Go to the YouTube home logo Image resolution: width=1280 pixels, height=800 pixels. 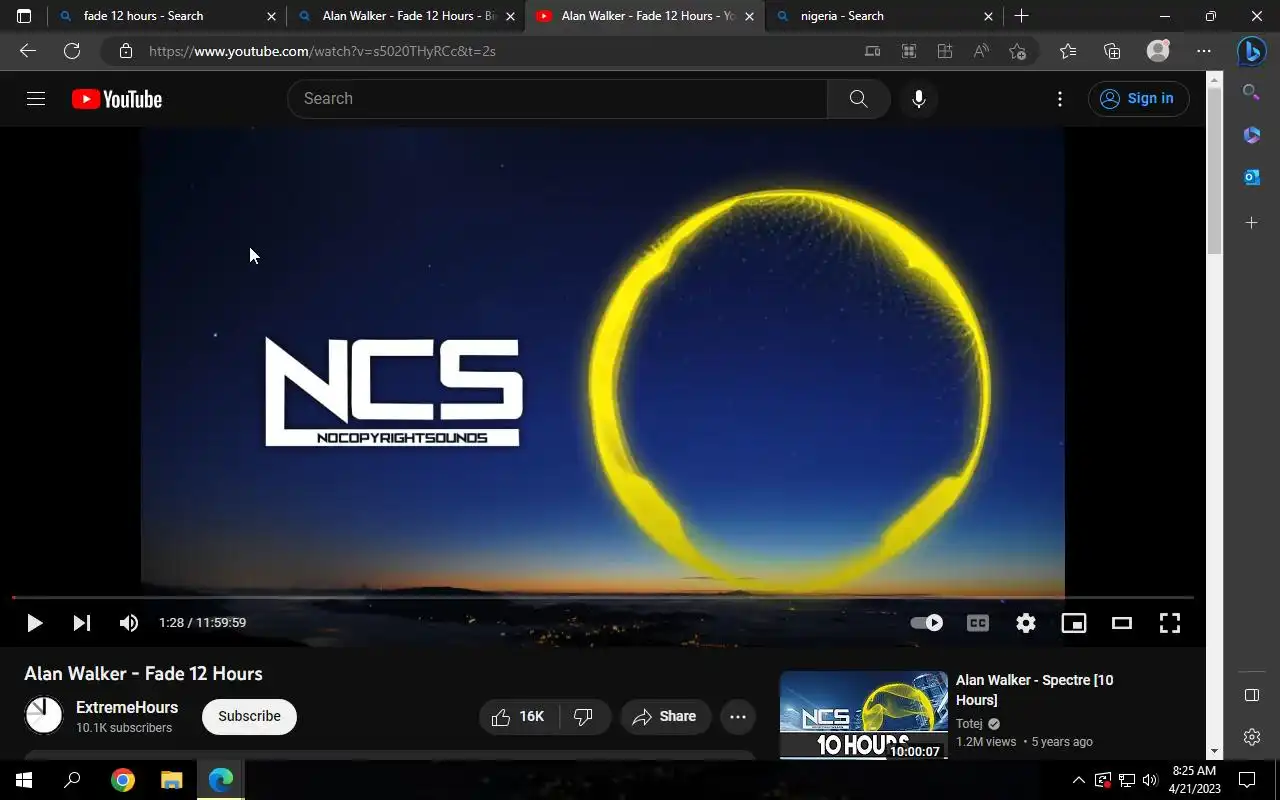(117, 99)
